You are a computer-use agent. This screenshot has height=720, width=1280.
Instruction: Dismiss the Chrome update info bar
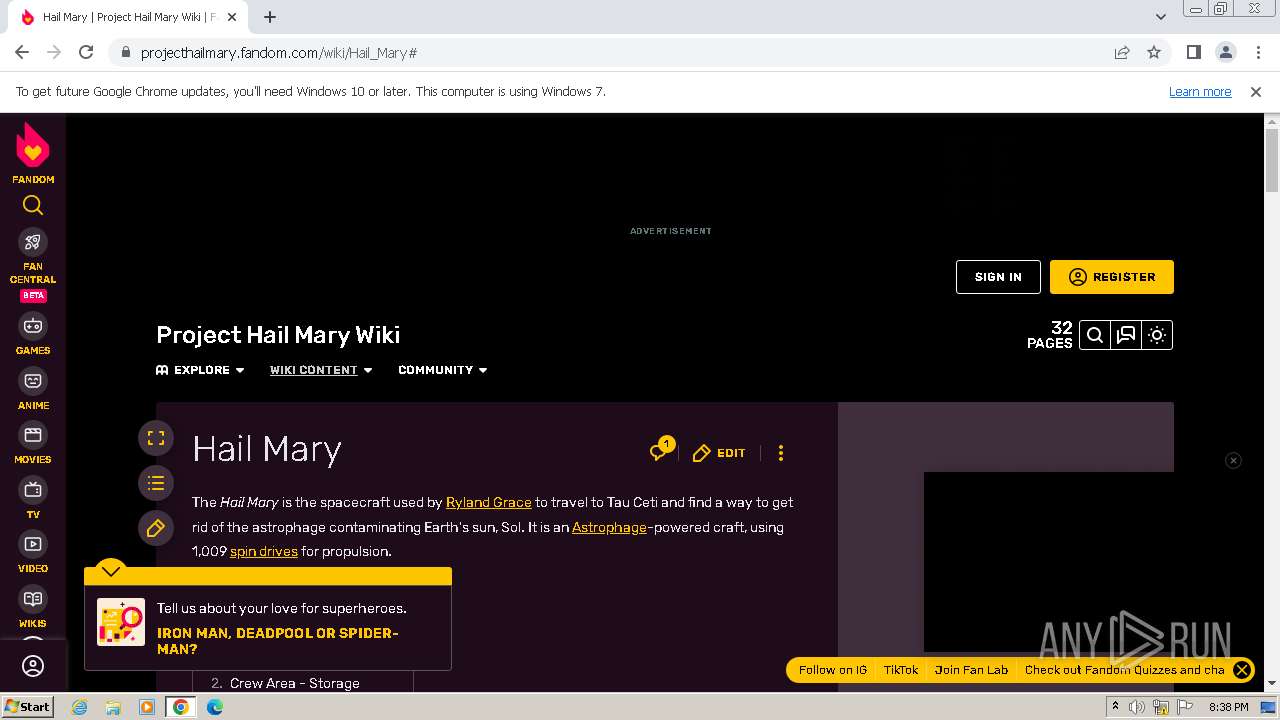(1256, 91)
